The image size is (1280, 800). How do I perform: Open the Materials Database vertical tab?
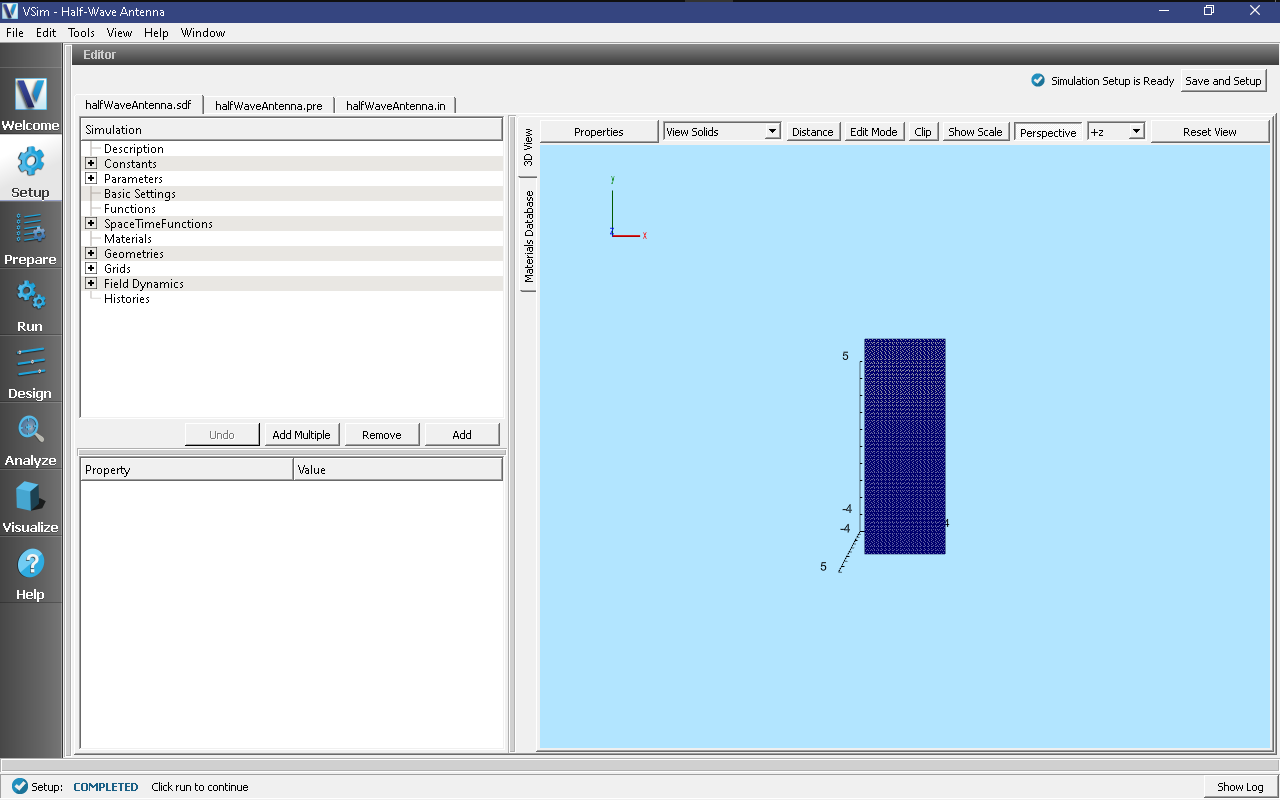click(528, 237)
